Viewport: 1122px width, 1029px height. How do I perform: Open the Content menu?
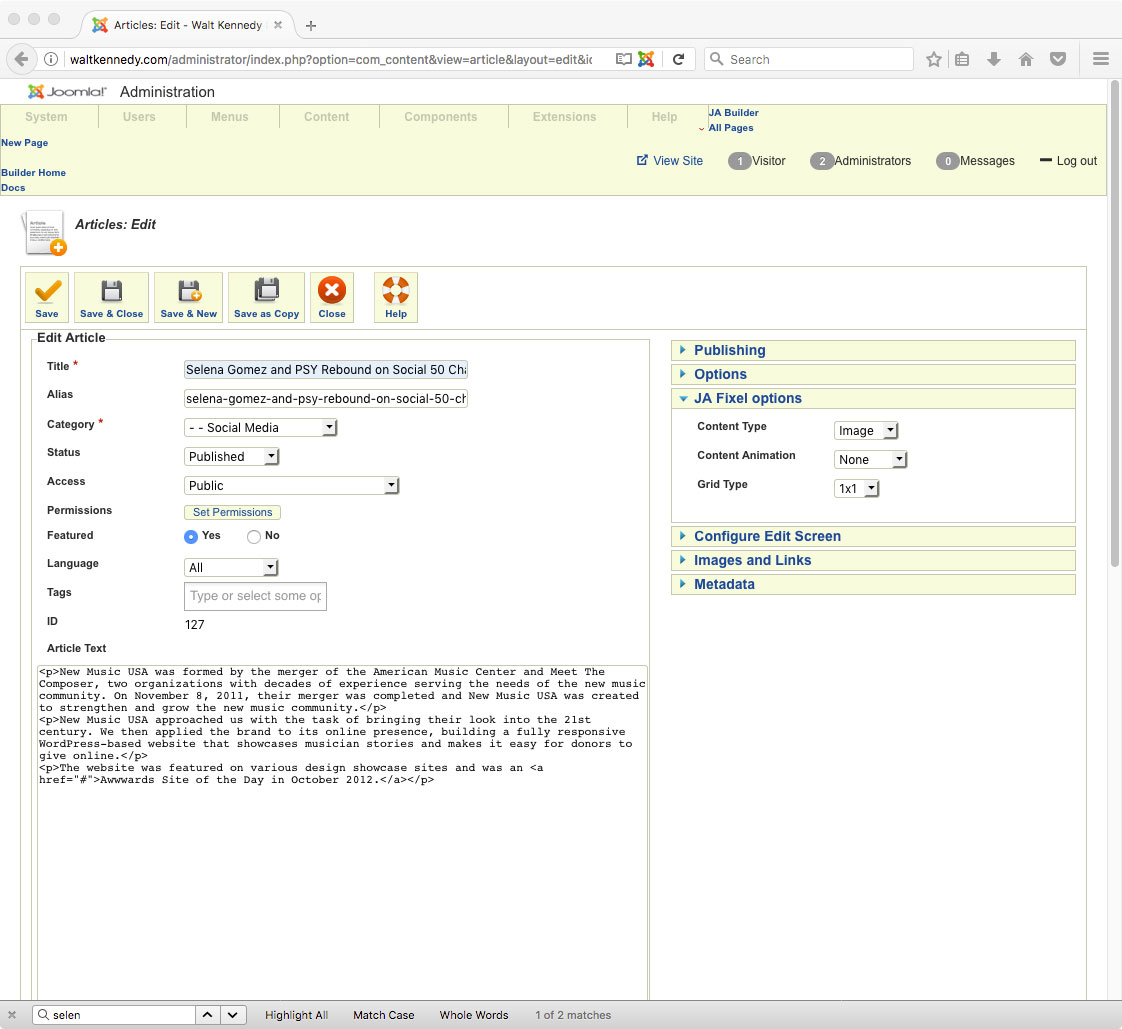(327, 117)
